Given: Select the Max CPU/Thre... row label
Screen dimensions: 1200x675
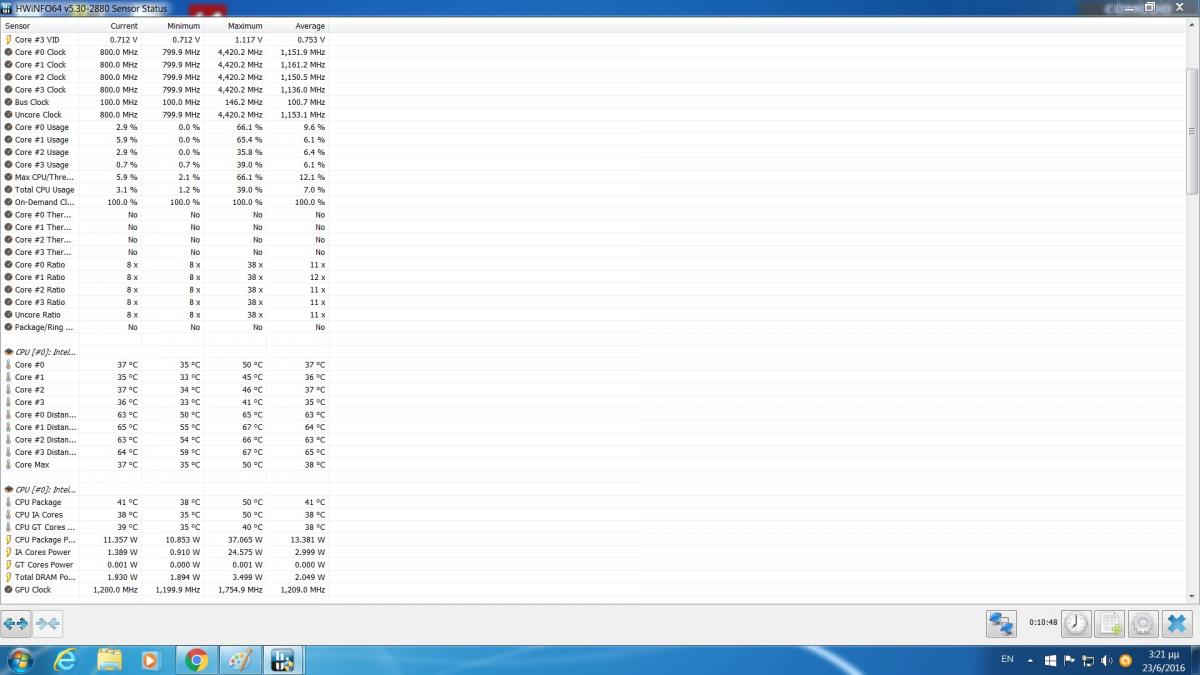Looking at the screenshot, I should tap(44, 177).
